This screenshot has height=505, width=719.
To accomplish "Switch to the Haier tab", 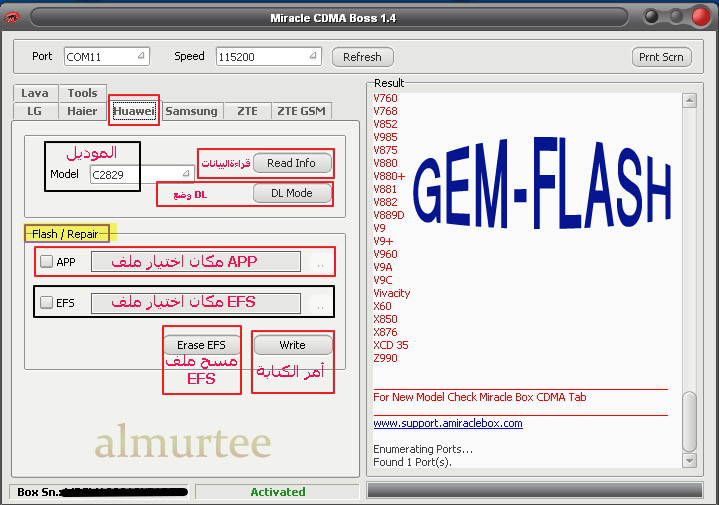I will [82, 111].
